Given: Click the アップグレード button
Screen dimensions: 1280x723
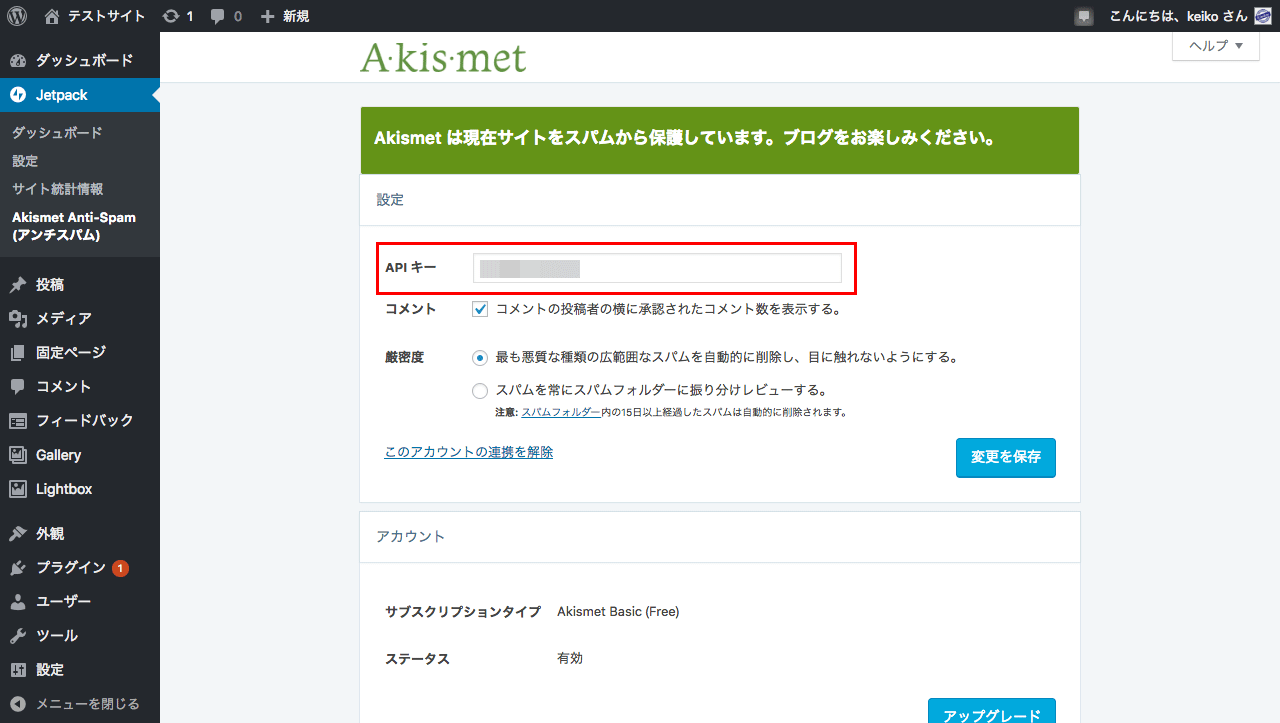Looking at the screenshot, I should pyautogui.click(x=992, y=711).
